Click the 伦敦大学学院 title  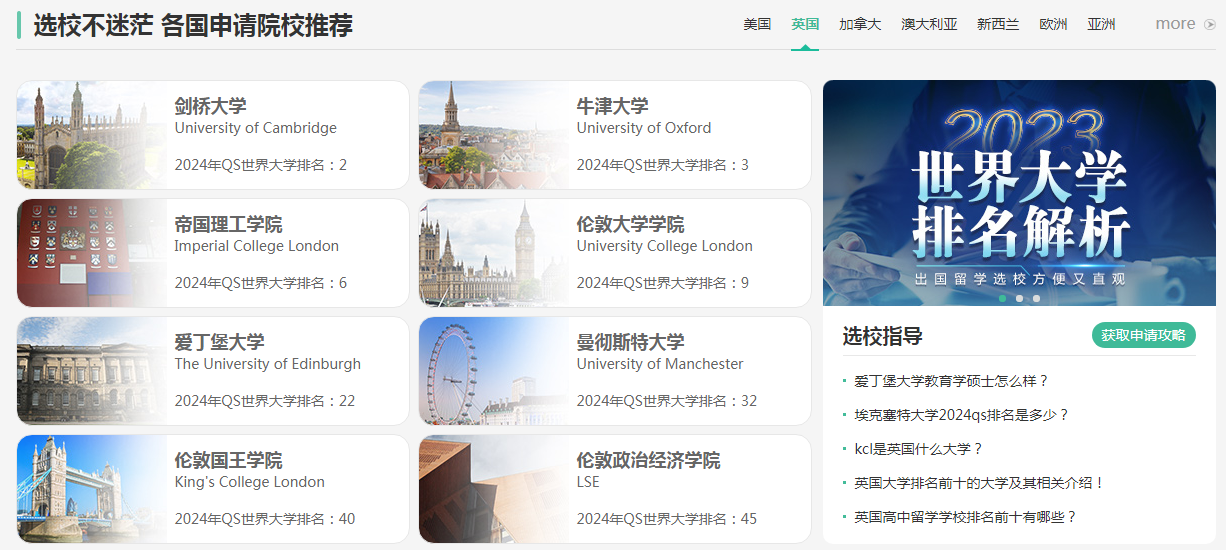click(x=630, y=224)
